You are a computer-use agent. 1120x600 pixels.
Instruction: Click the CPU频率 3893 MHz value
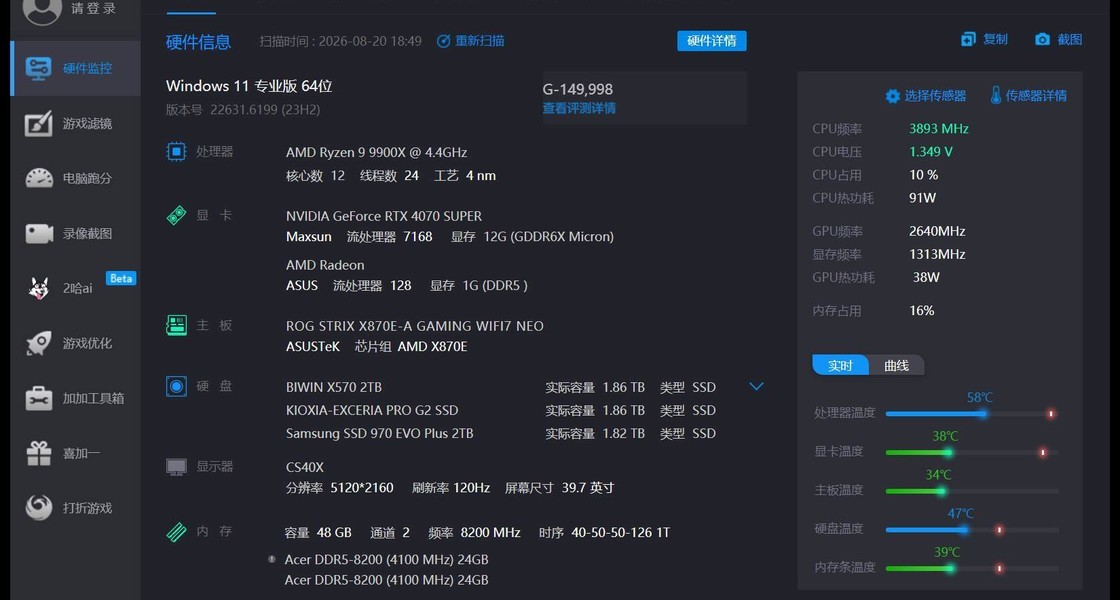click(939, 129)
